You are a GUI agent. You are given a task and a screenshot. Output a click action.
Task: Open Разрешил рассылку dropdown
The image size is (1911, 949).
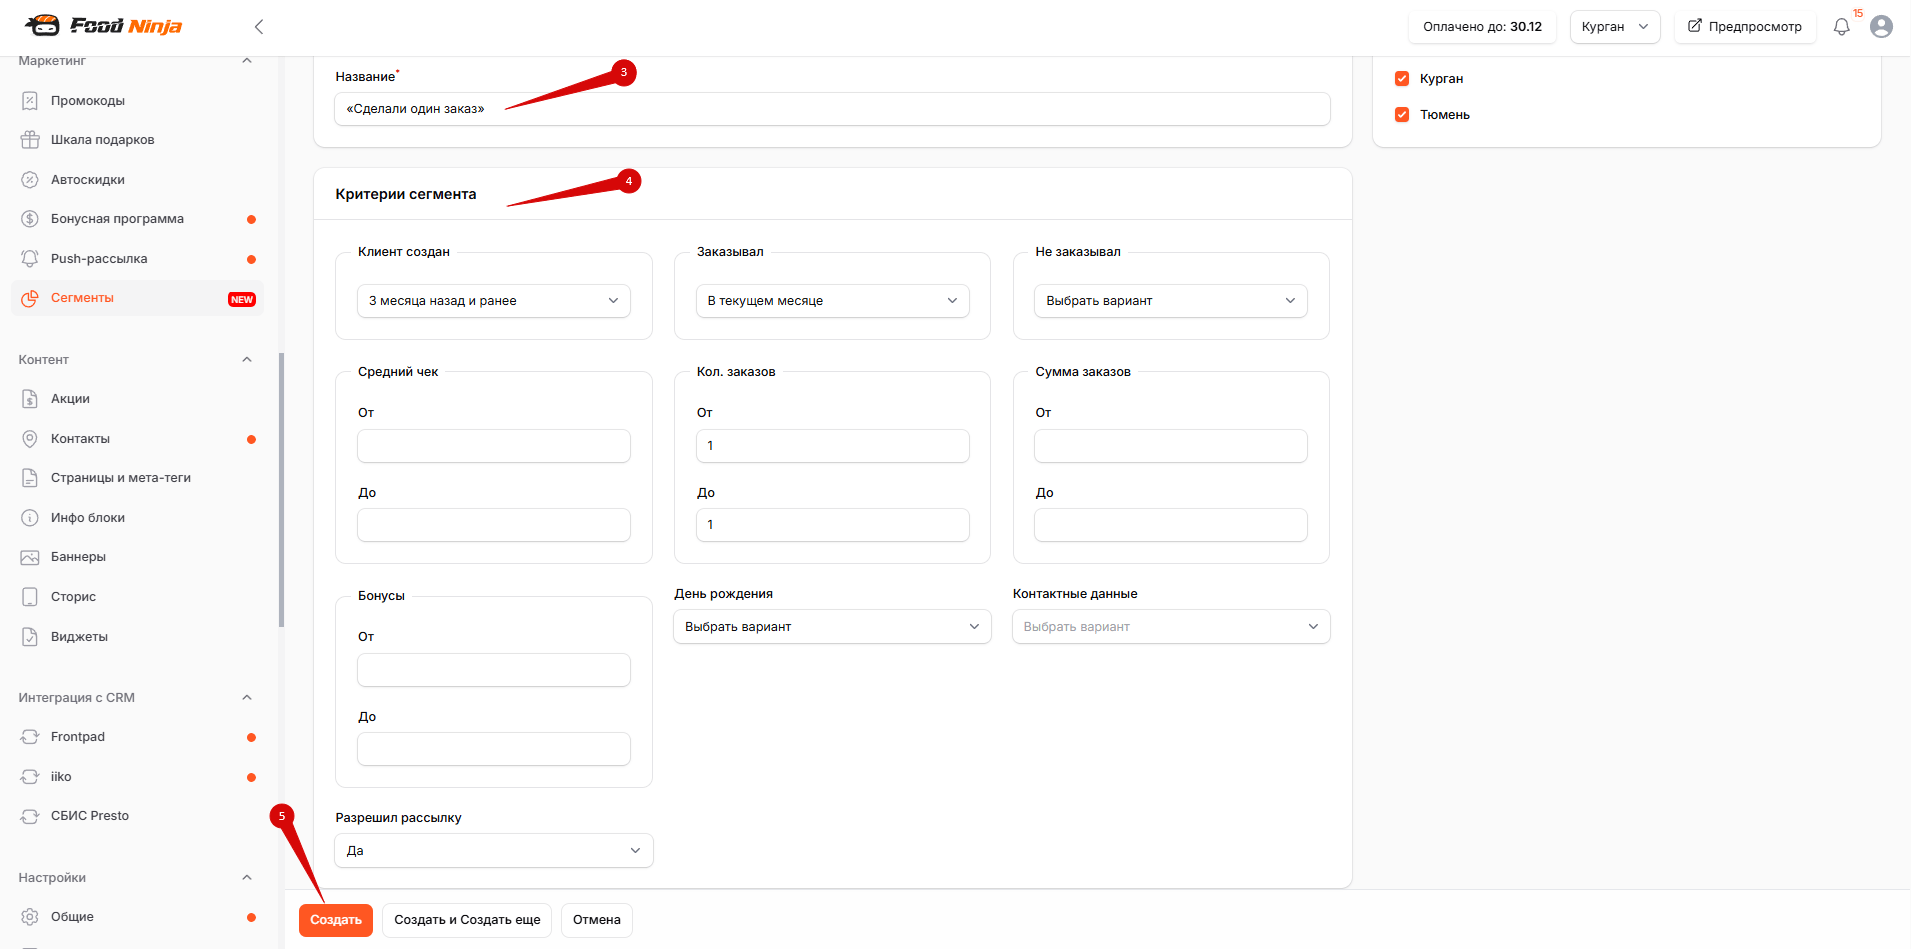[494, 851]
